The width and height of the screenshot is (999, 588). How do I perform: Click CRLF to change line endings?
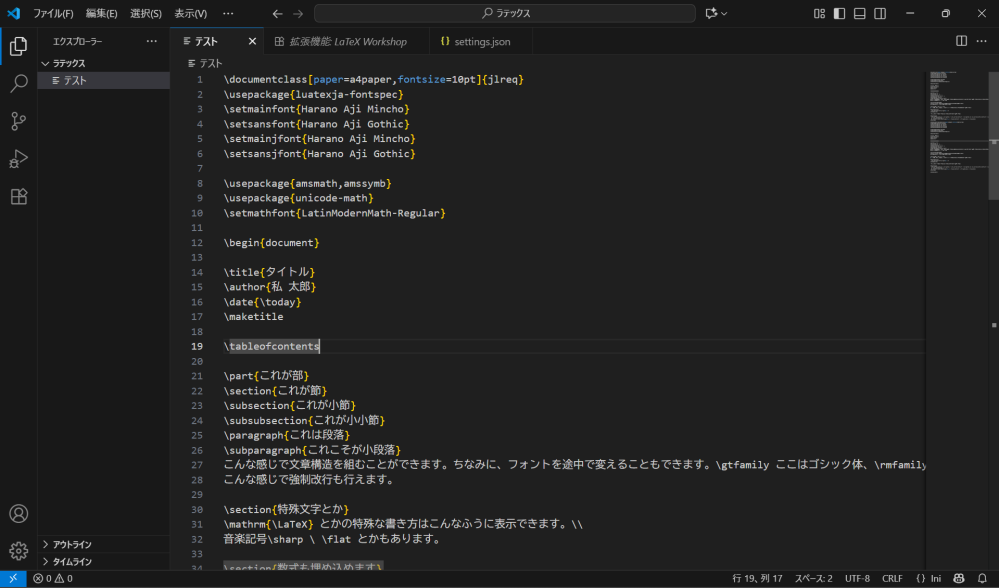pos(891,578)
